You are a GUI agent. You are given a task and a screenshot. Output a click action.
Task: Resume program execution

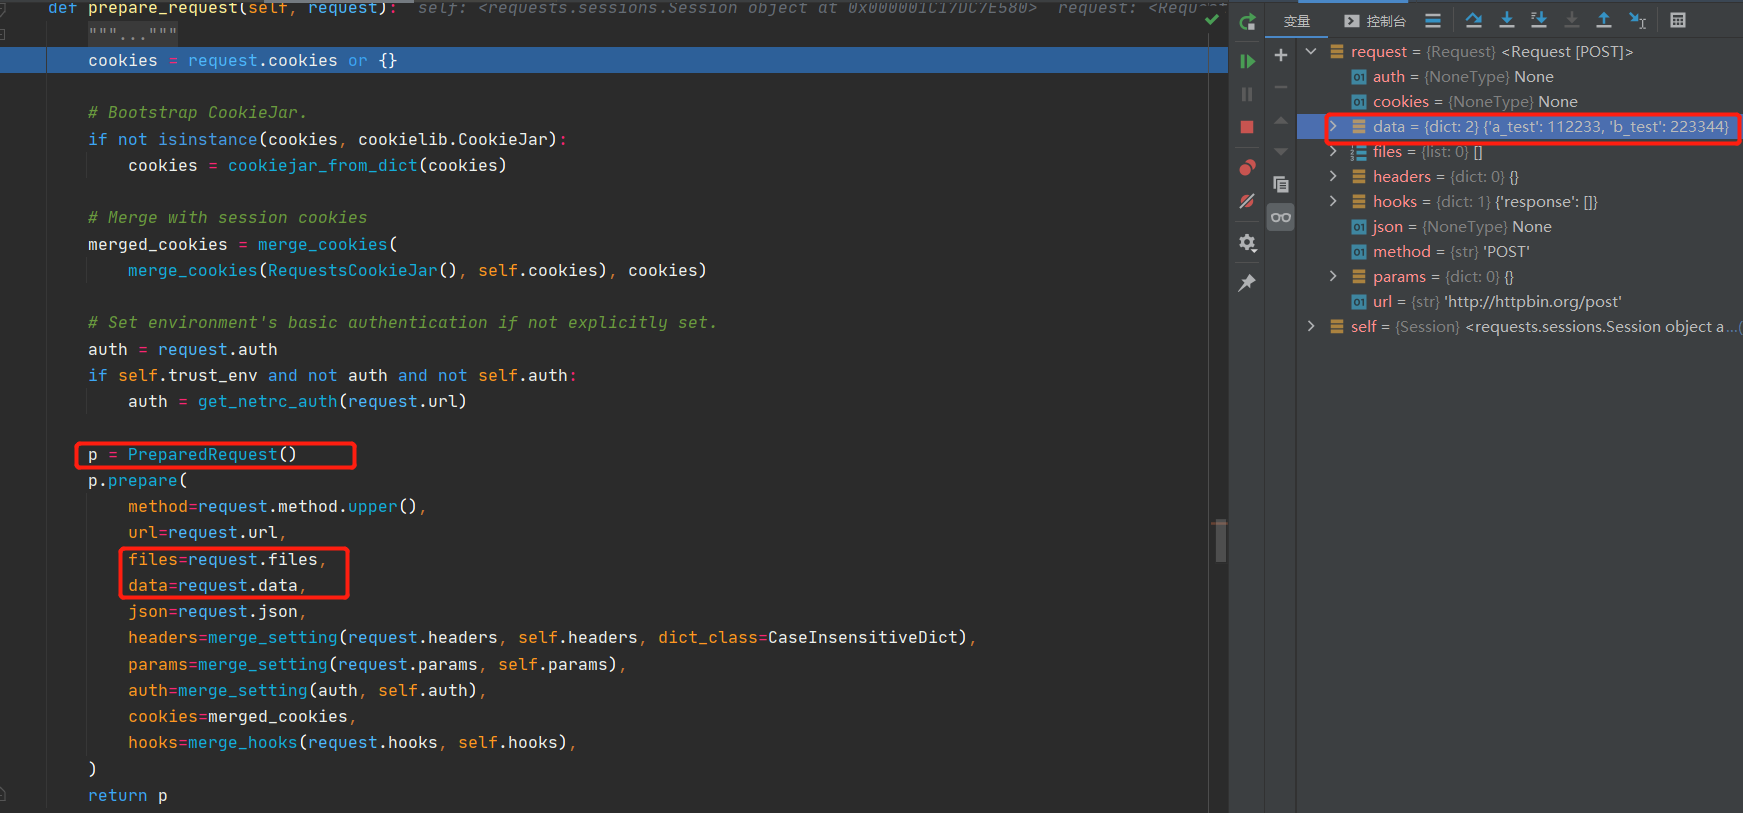click(x=1247, y=62)
